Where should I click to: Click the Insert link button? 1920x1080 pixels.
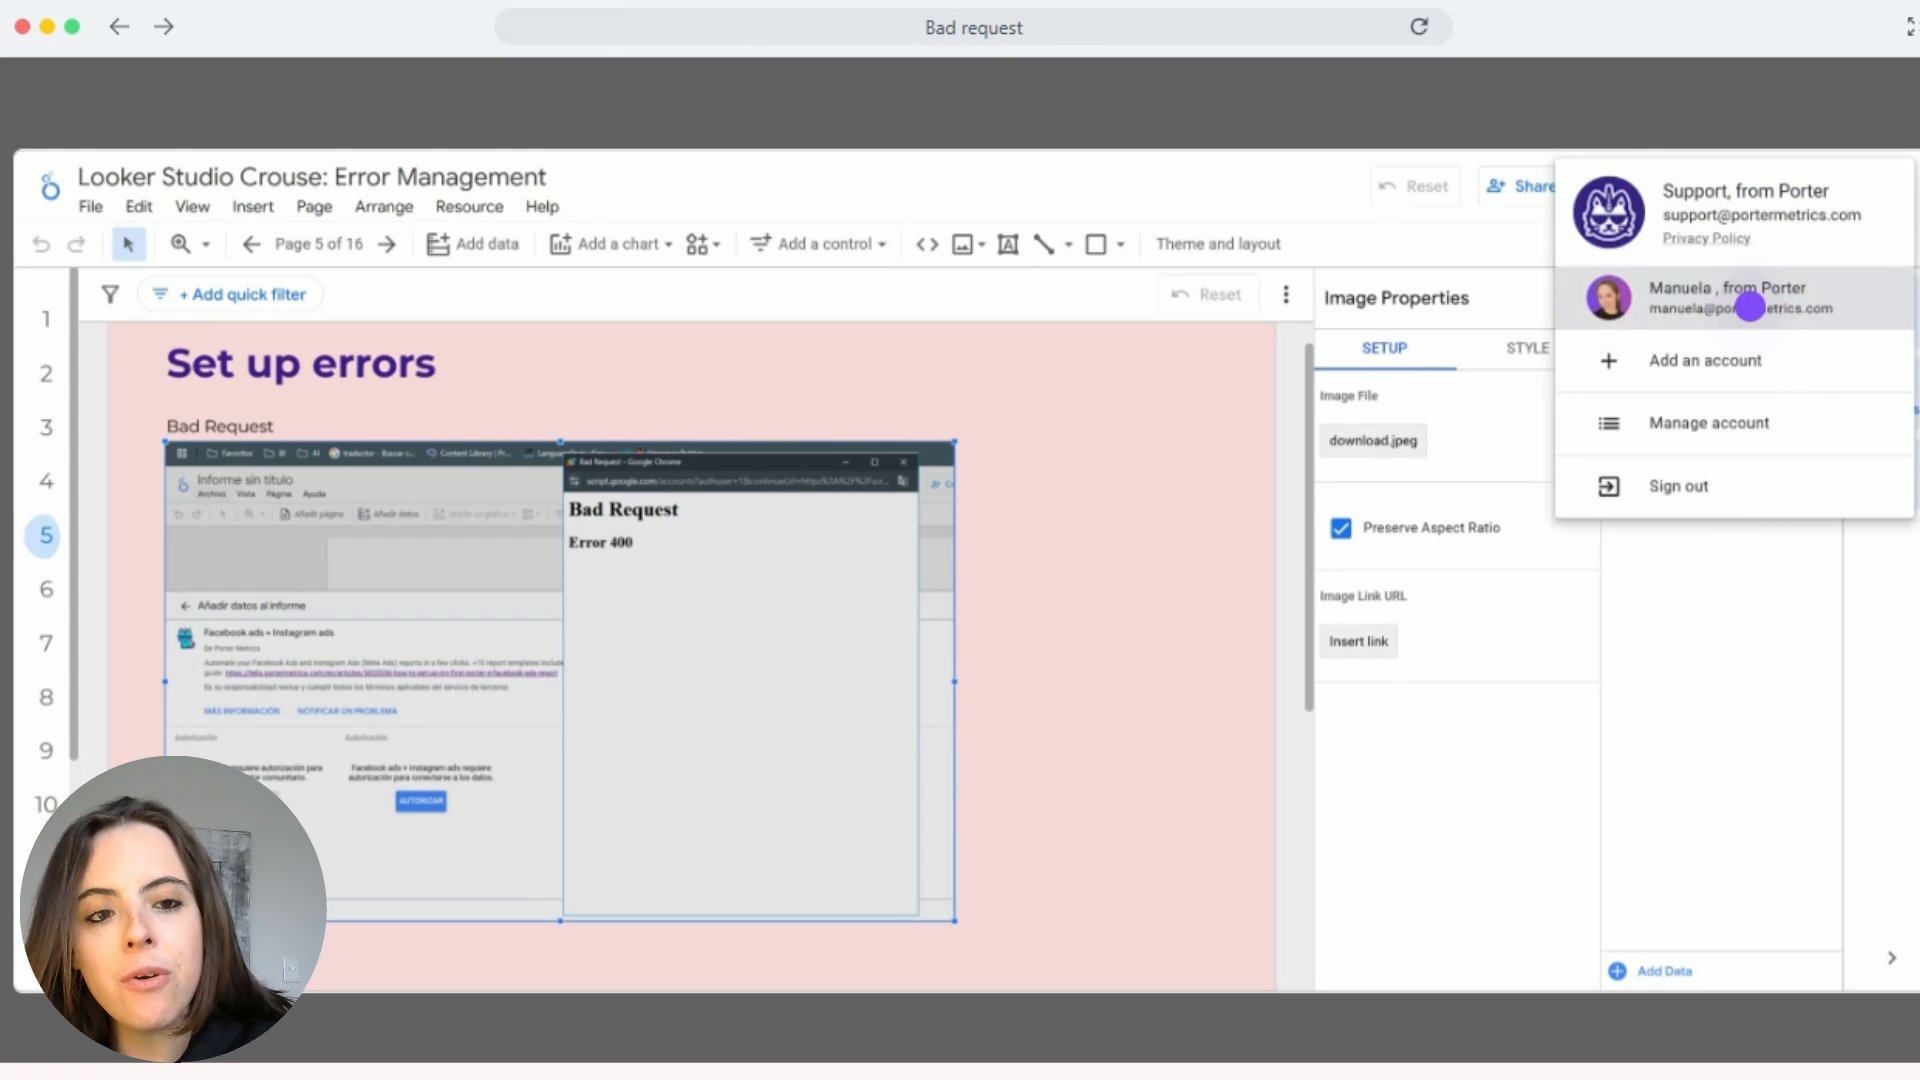1358,641
